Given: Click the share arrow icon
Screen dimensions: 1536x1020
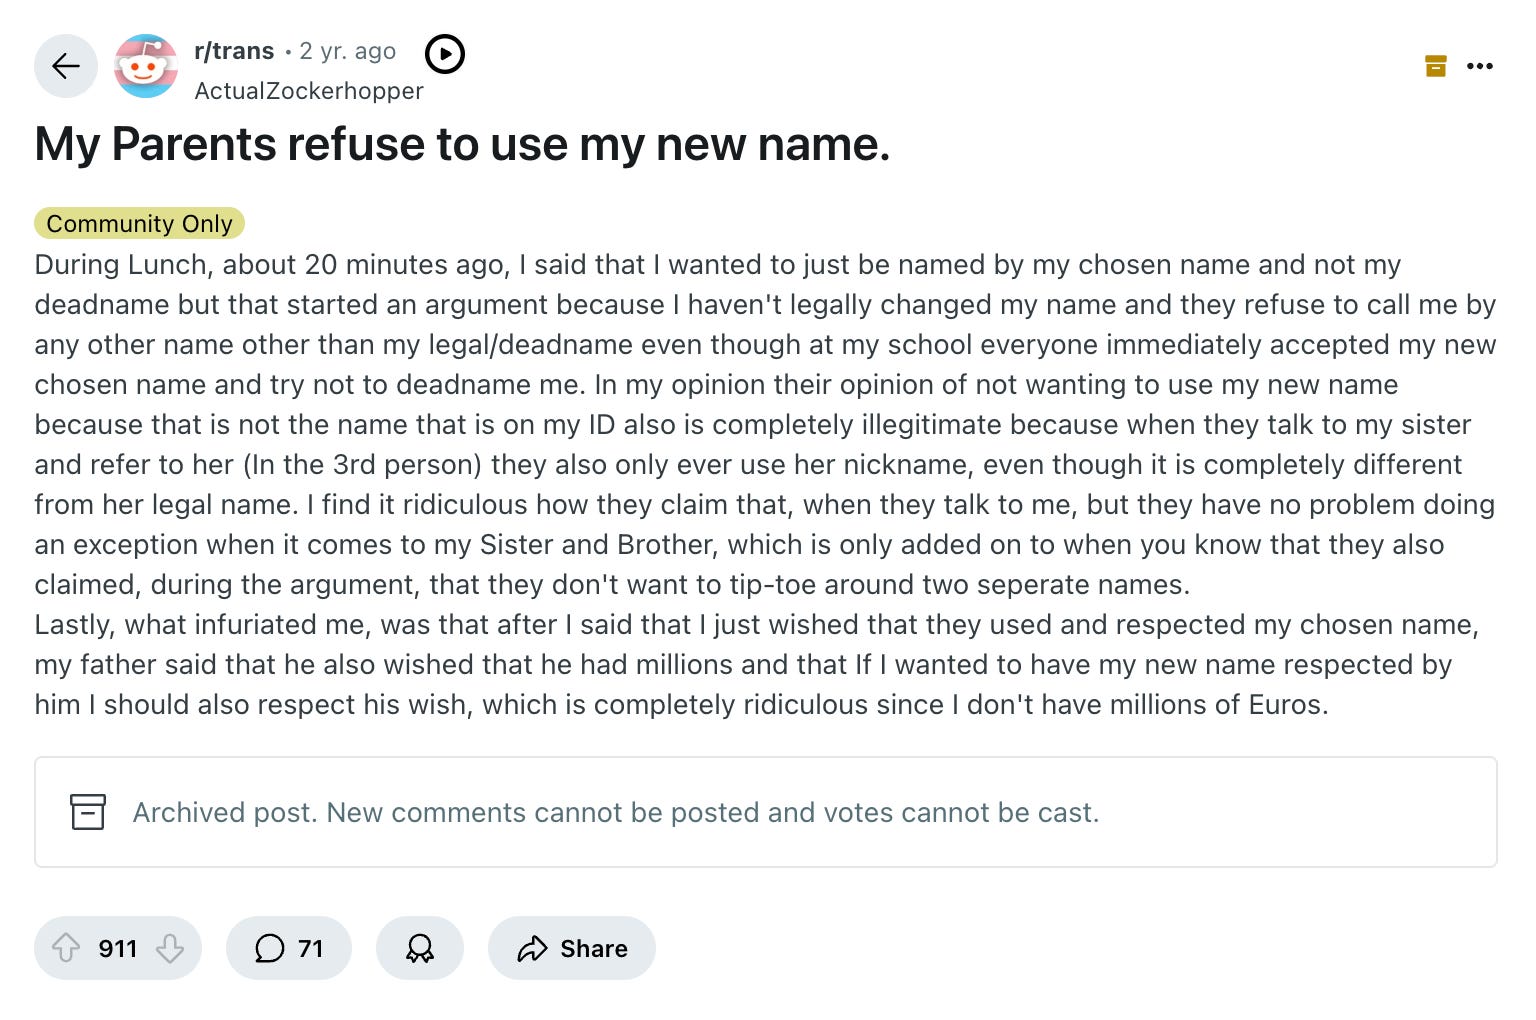Looking at the screenshot, I should [532, 948].
